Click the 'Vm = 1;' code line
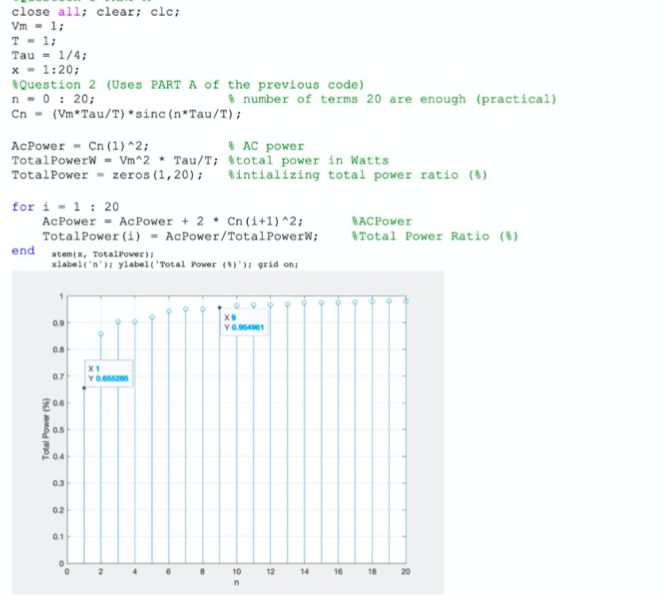This screenshot has height=595, width=664. pos(38,26)
